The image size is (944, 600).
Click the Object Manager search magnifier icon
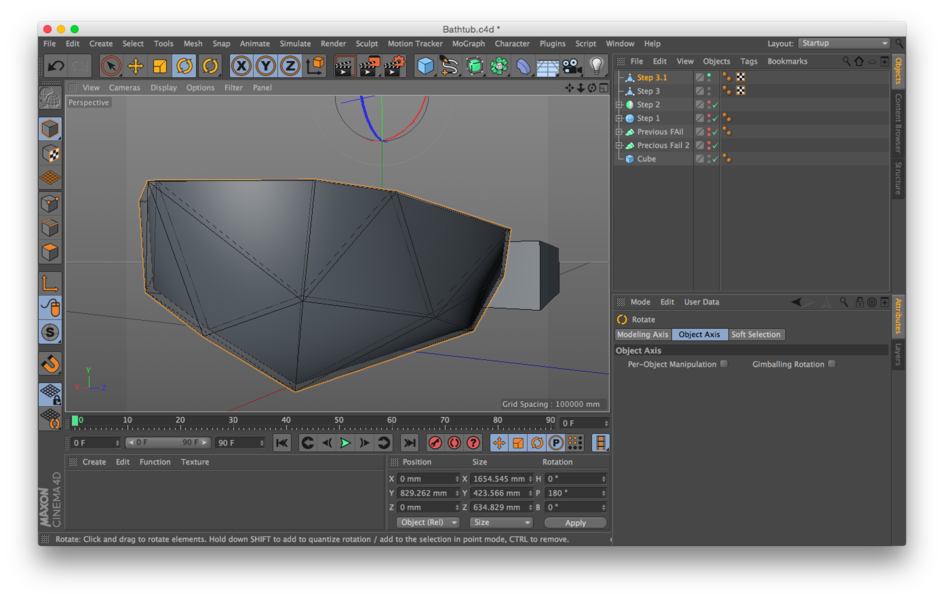point(846,61)
